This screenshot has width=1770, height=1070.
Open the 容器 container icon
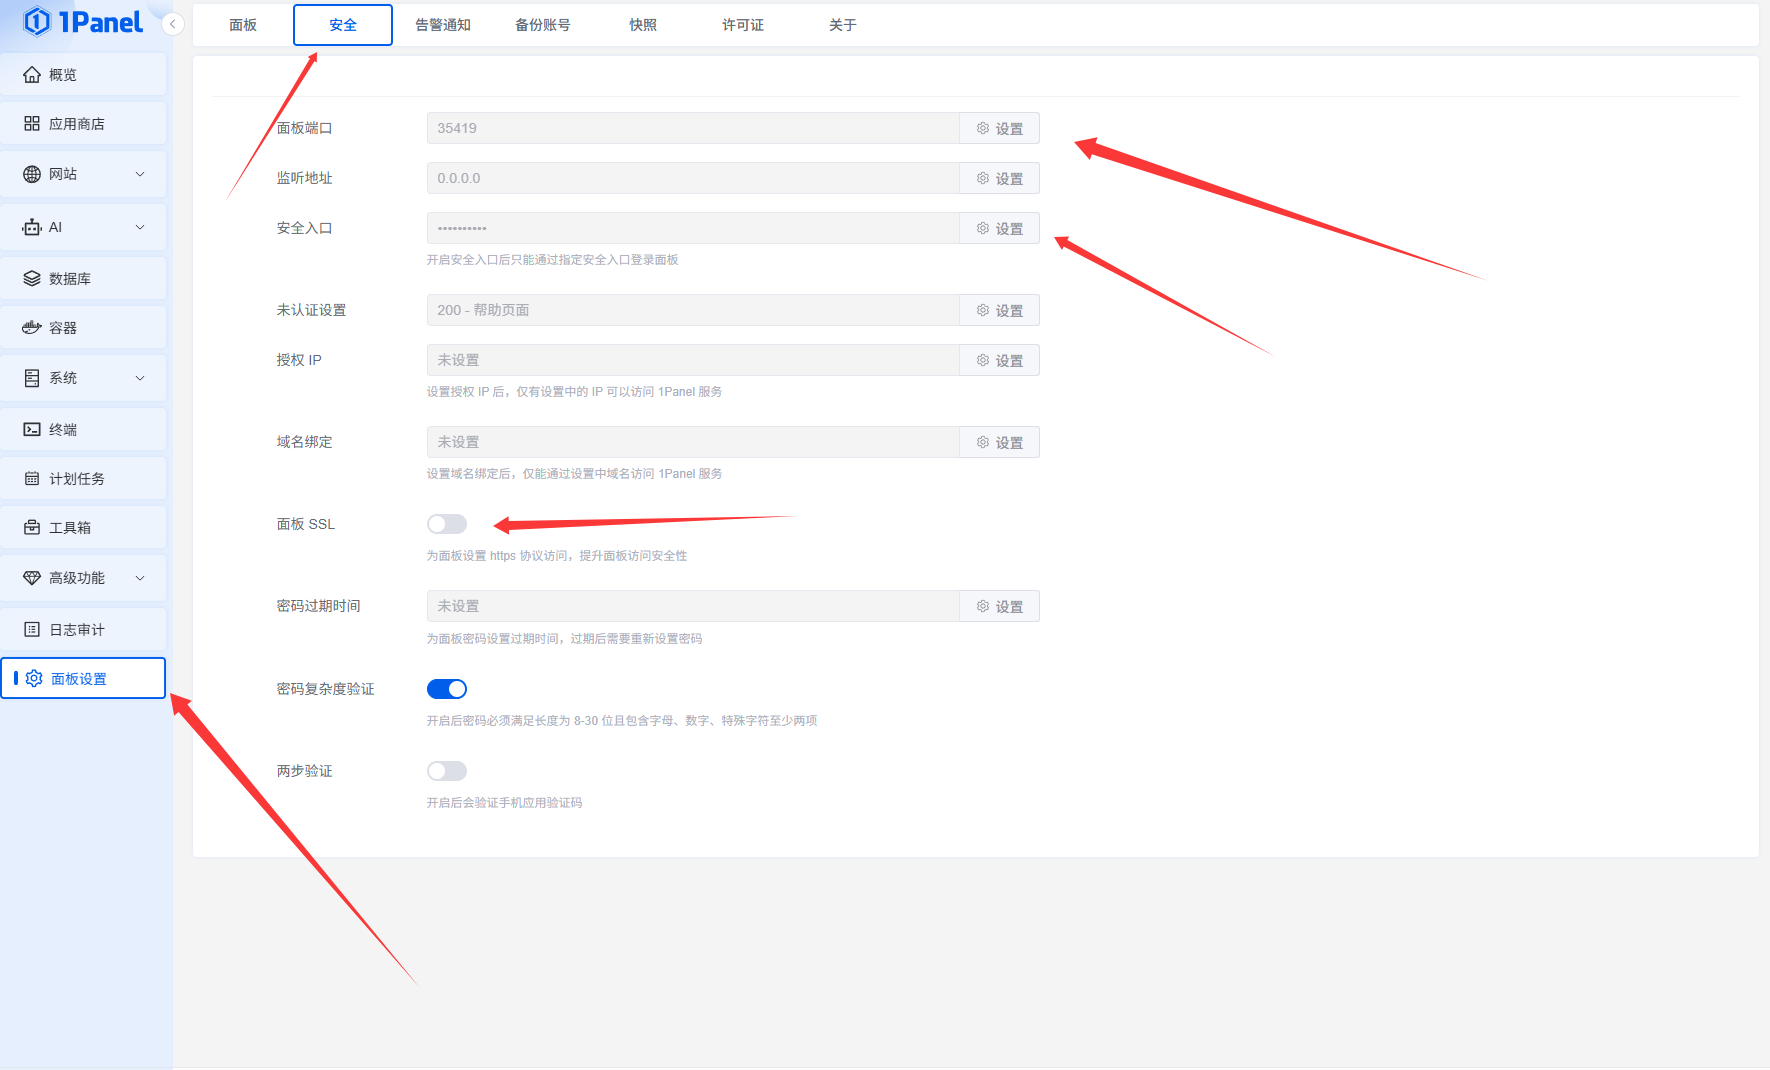click(32, 328)
